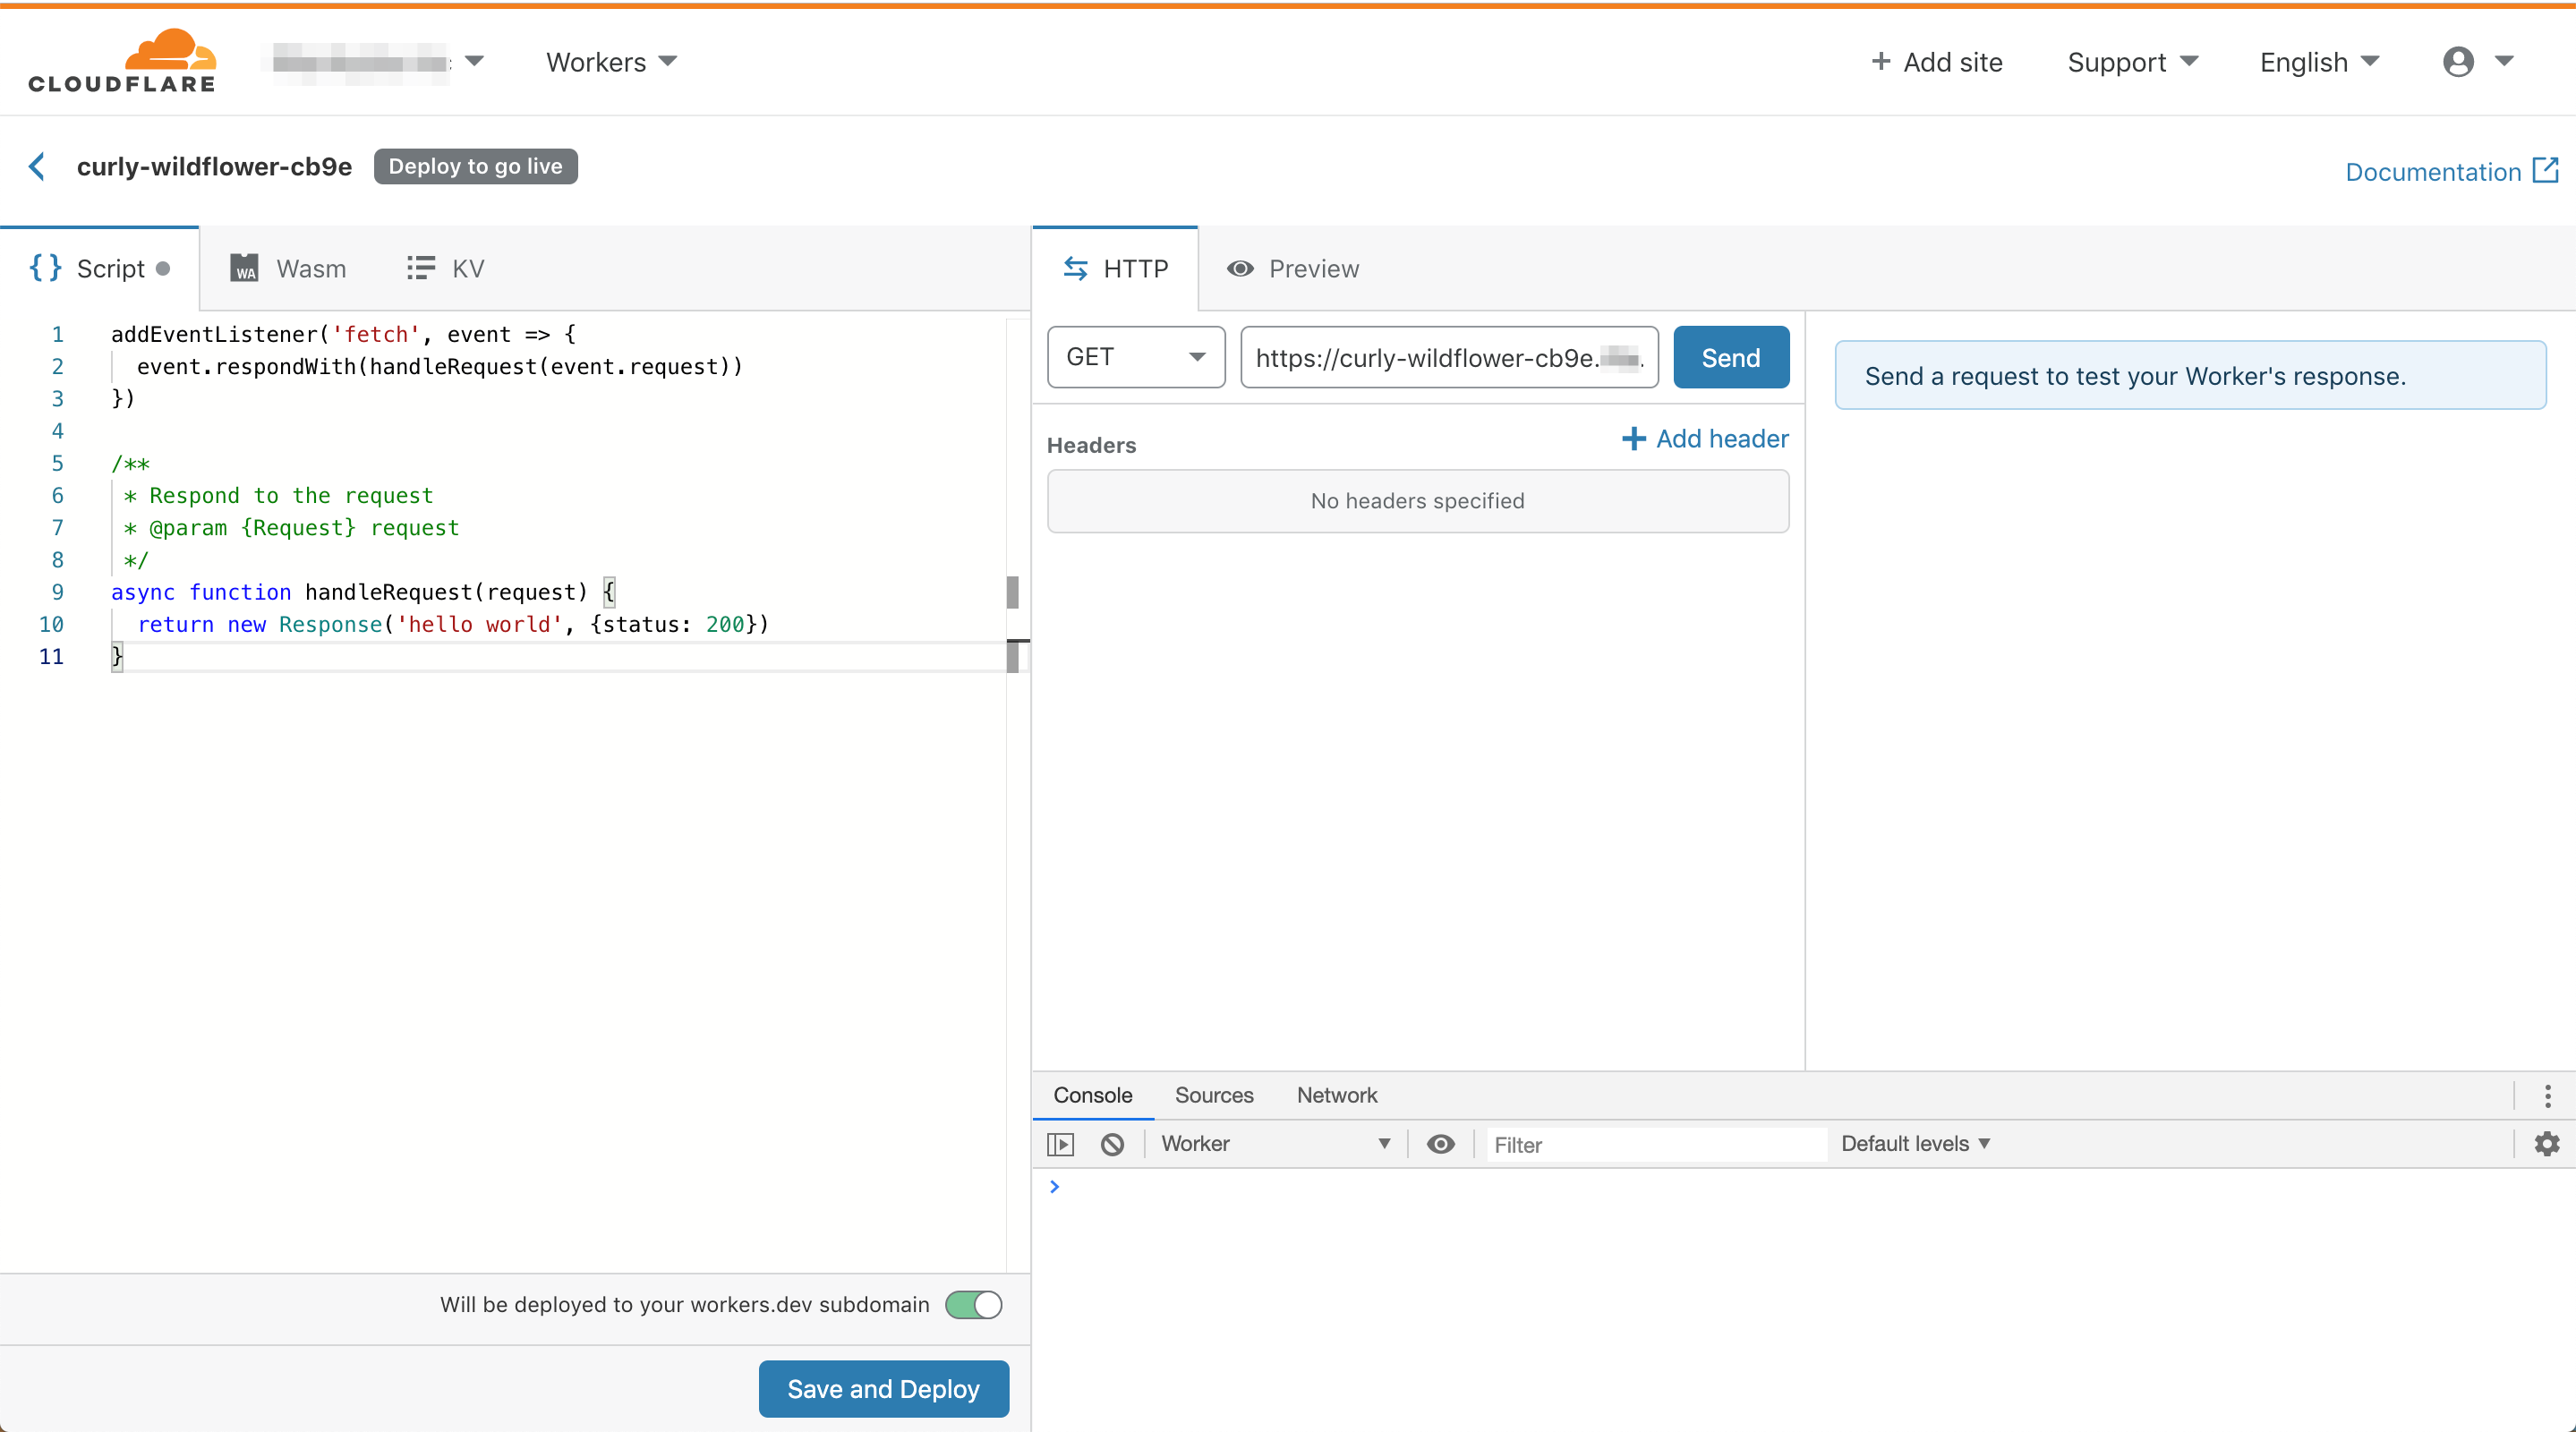
Task: Toggle workers.dev subdomain deployment switch
Action: pyautogui.click(x=973, y=1304)
